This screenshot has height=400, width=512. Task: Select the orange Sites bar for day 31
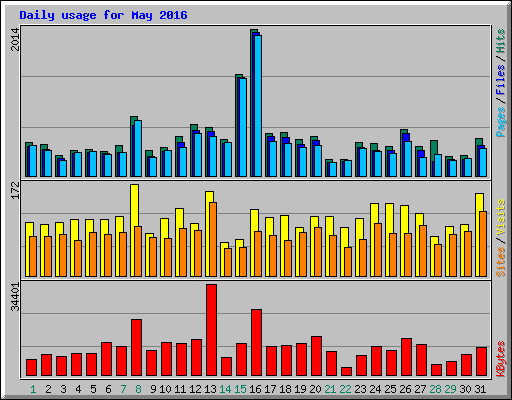[483, 244]
